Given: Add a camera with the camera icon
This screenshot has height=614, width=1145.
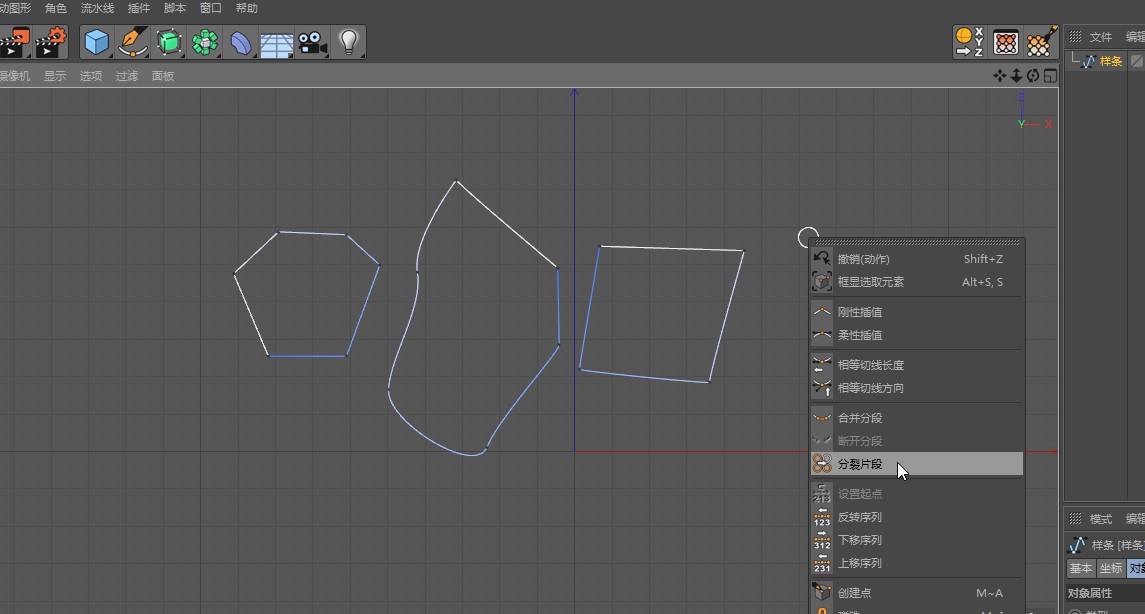Looking at the screenshot, I should (313, 42).
